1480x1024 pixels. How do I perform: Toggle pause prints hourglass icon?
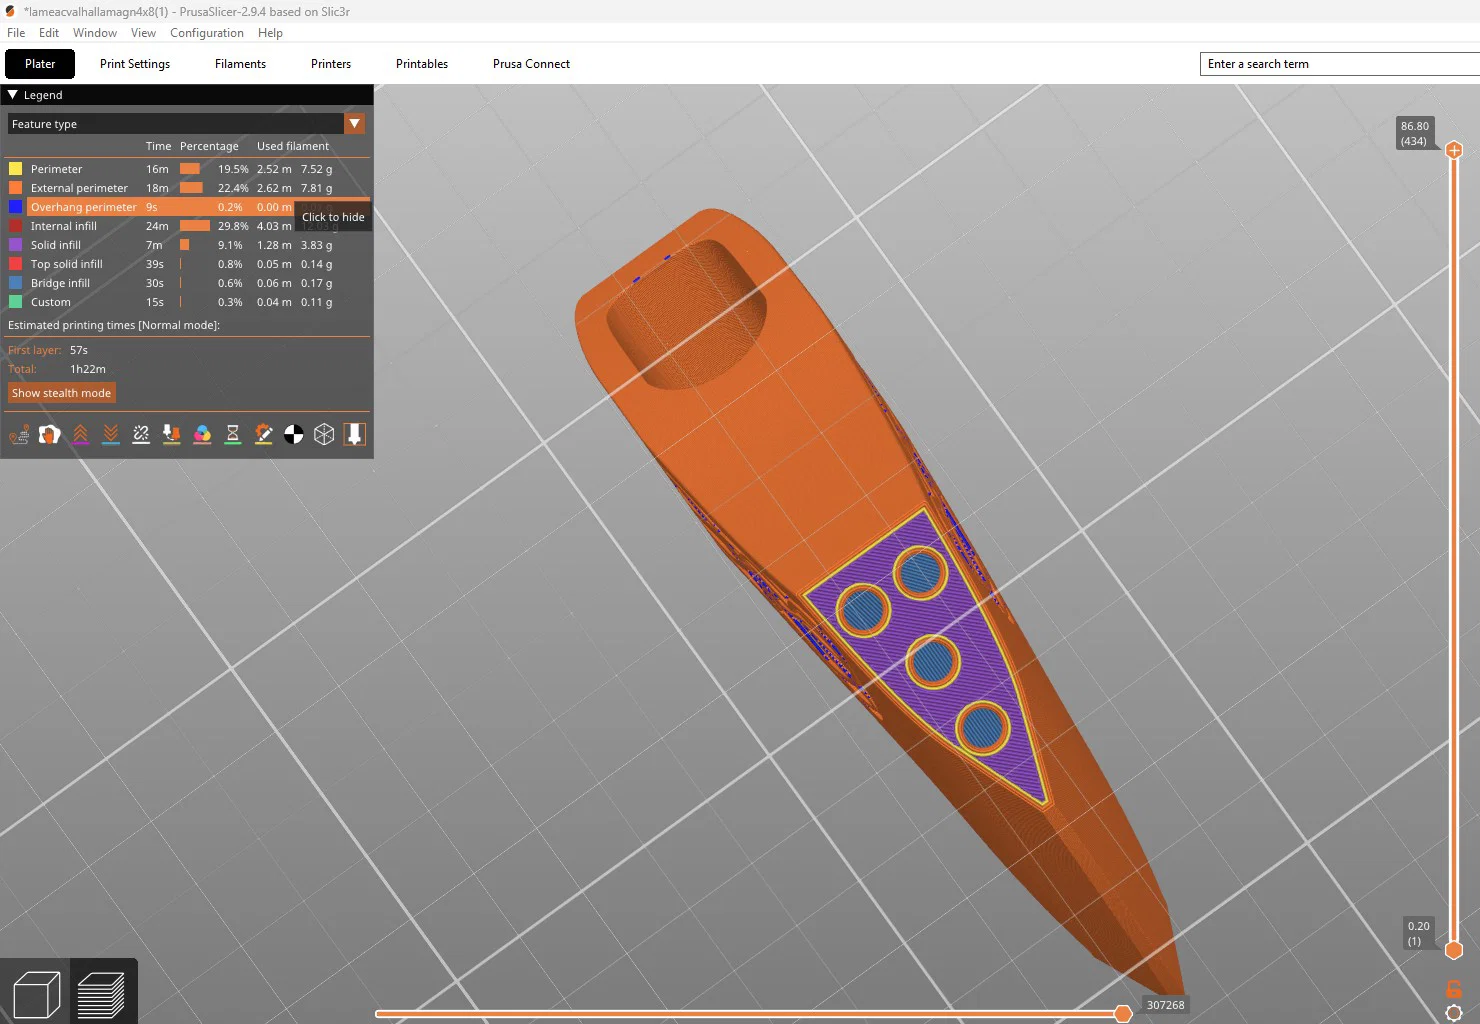(233, 434)
